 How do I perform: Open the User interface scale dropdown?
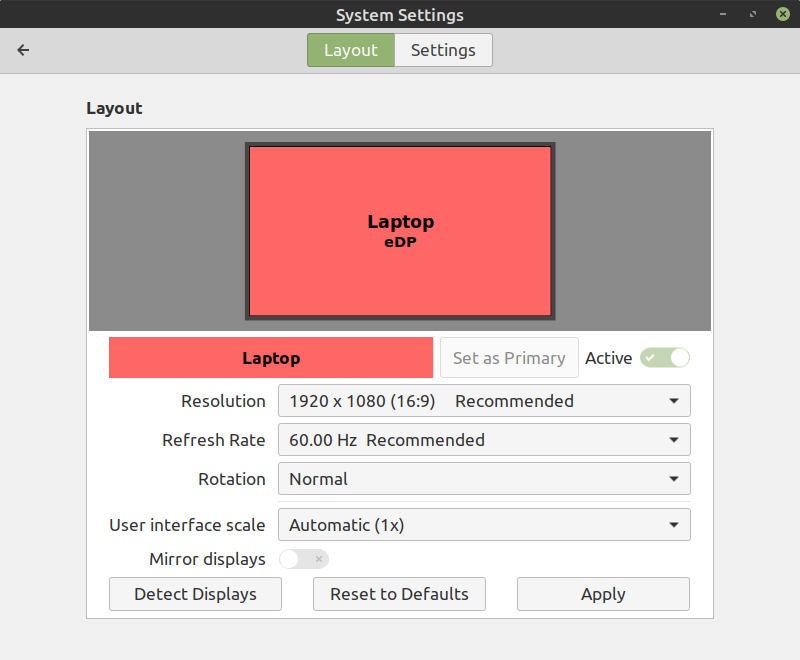pos(484,524)
